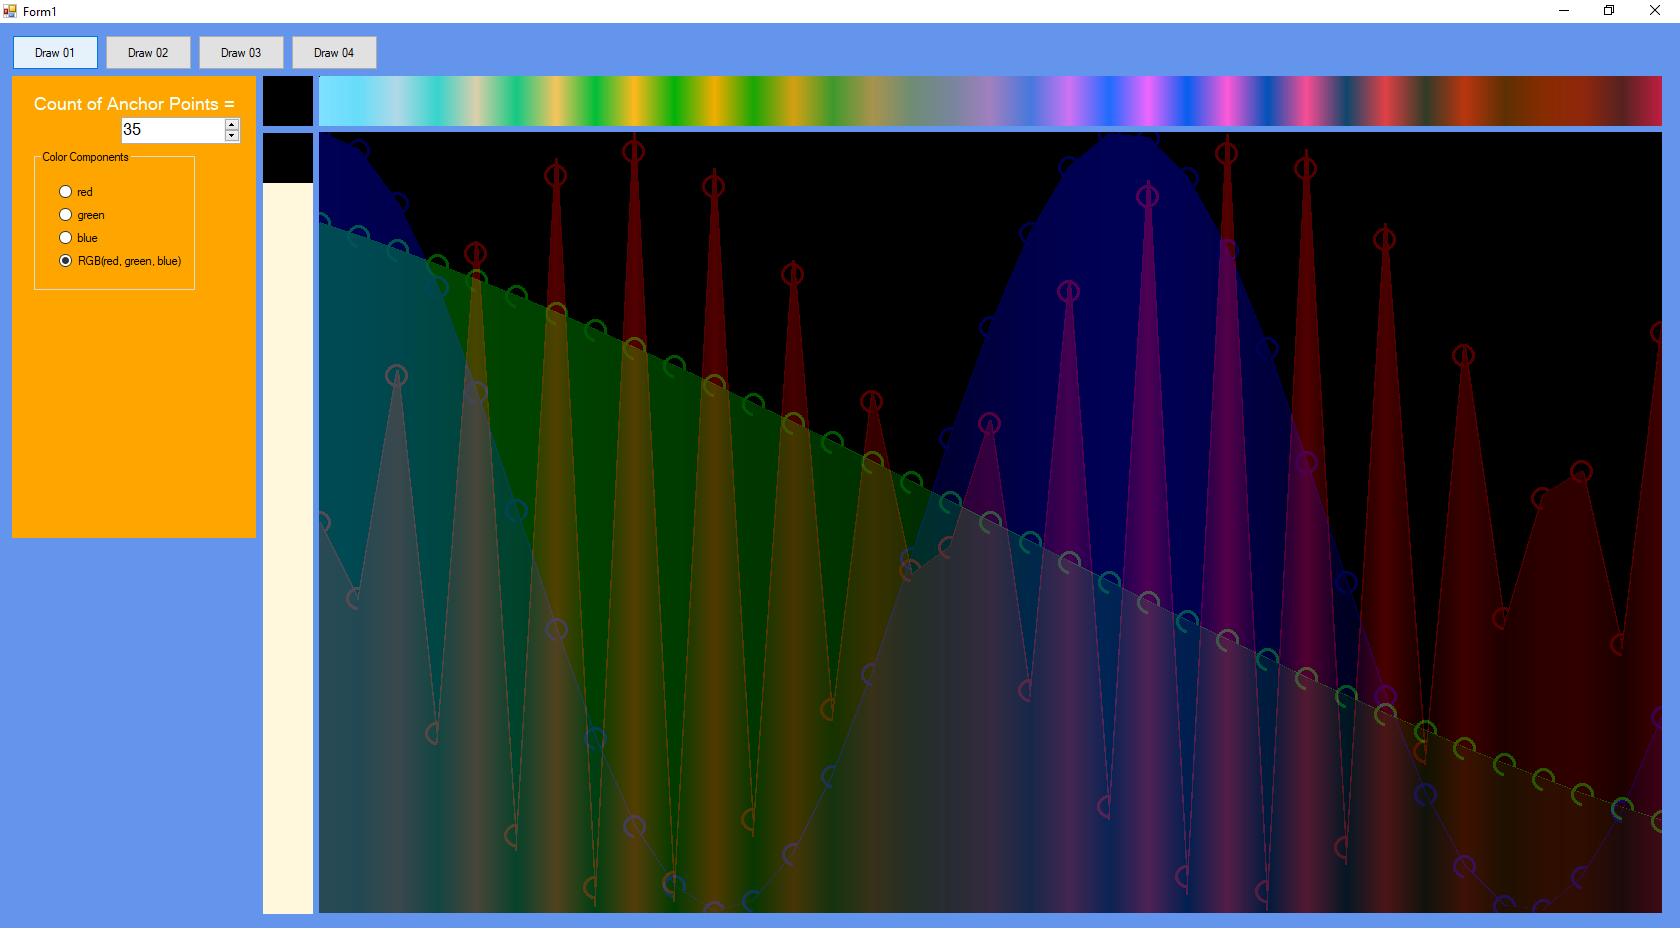Click the Draw 03 button
Viewport: 1680px width, 928px height.
241,53
